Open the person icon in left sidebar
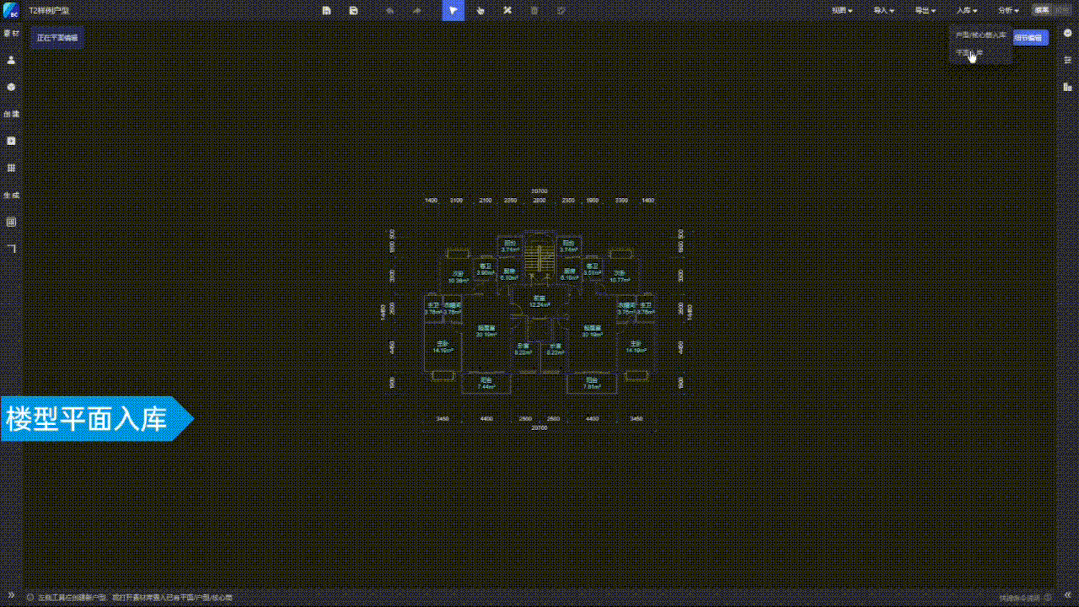This screenshot has width=1079, height=607. [x=11, y=60]
